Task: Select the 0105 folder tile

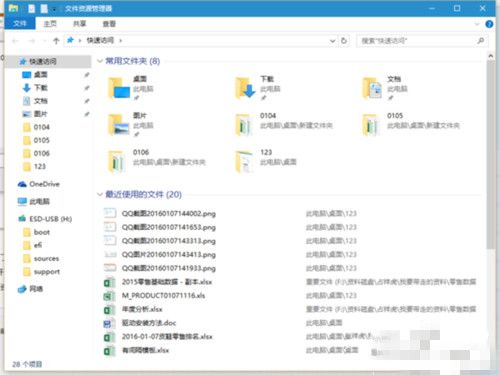Action: [411, 125]
